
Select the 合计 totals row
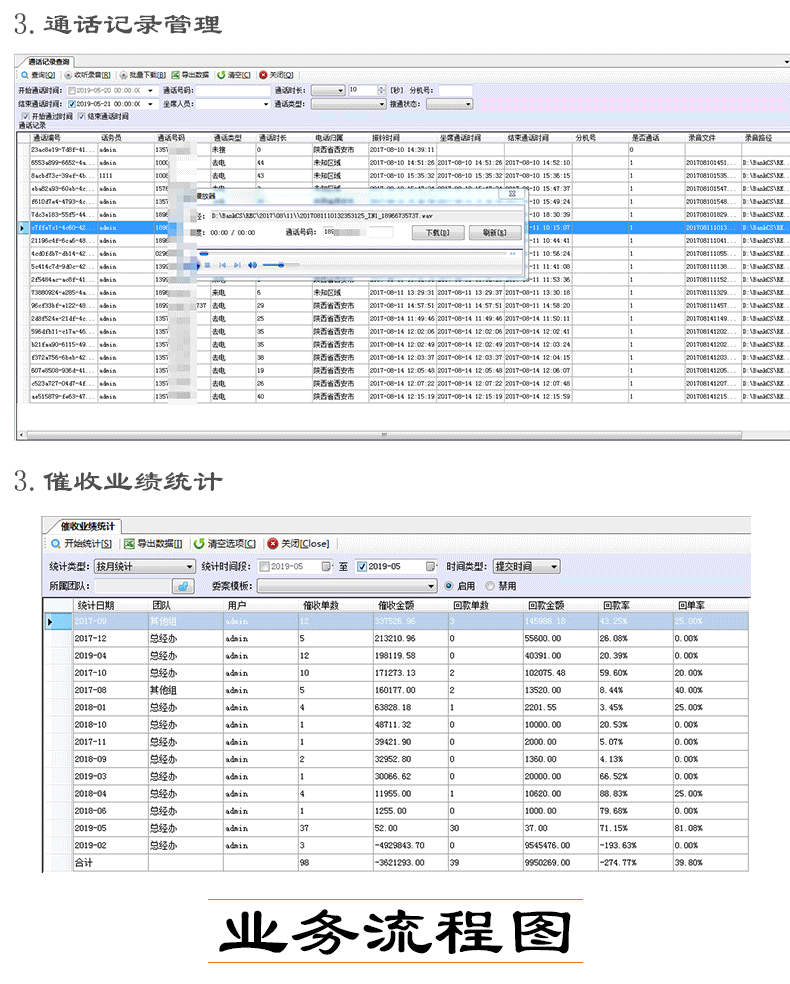click(x=396, y=863)
